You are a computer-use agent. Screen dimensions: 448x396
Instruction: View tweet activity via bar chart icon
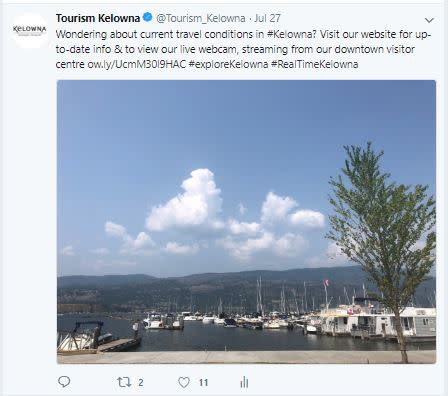click(x=244, y=382)
